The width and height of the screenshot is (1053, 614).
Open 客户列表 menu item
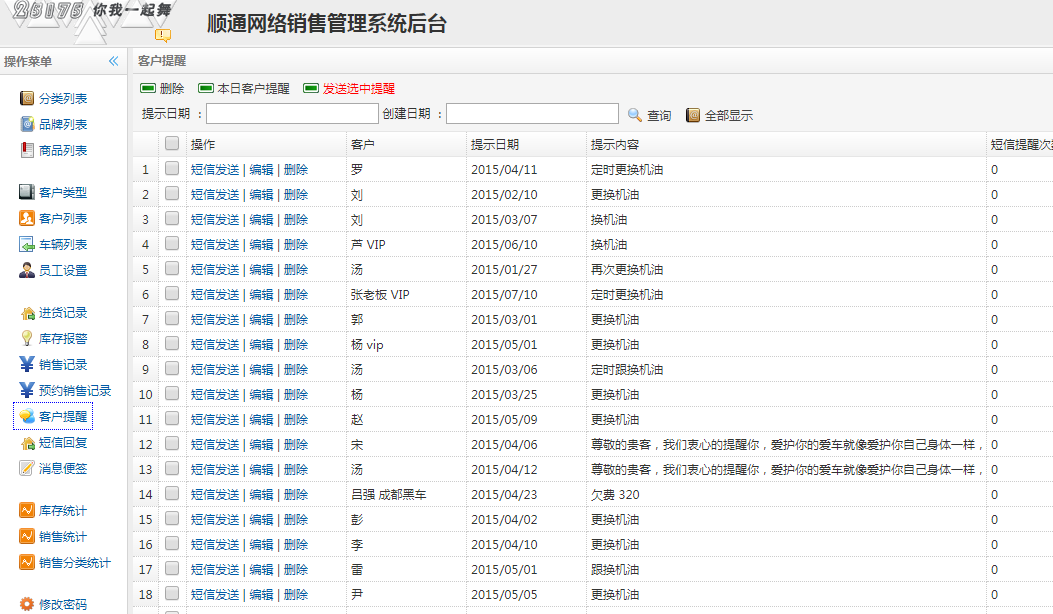[x=62, y=218]
